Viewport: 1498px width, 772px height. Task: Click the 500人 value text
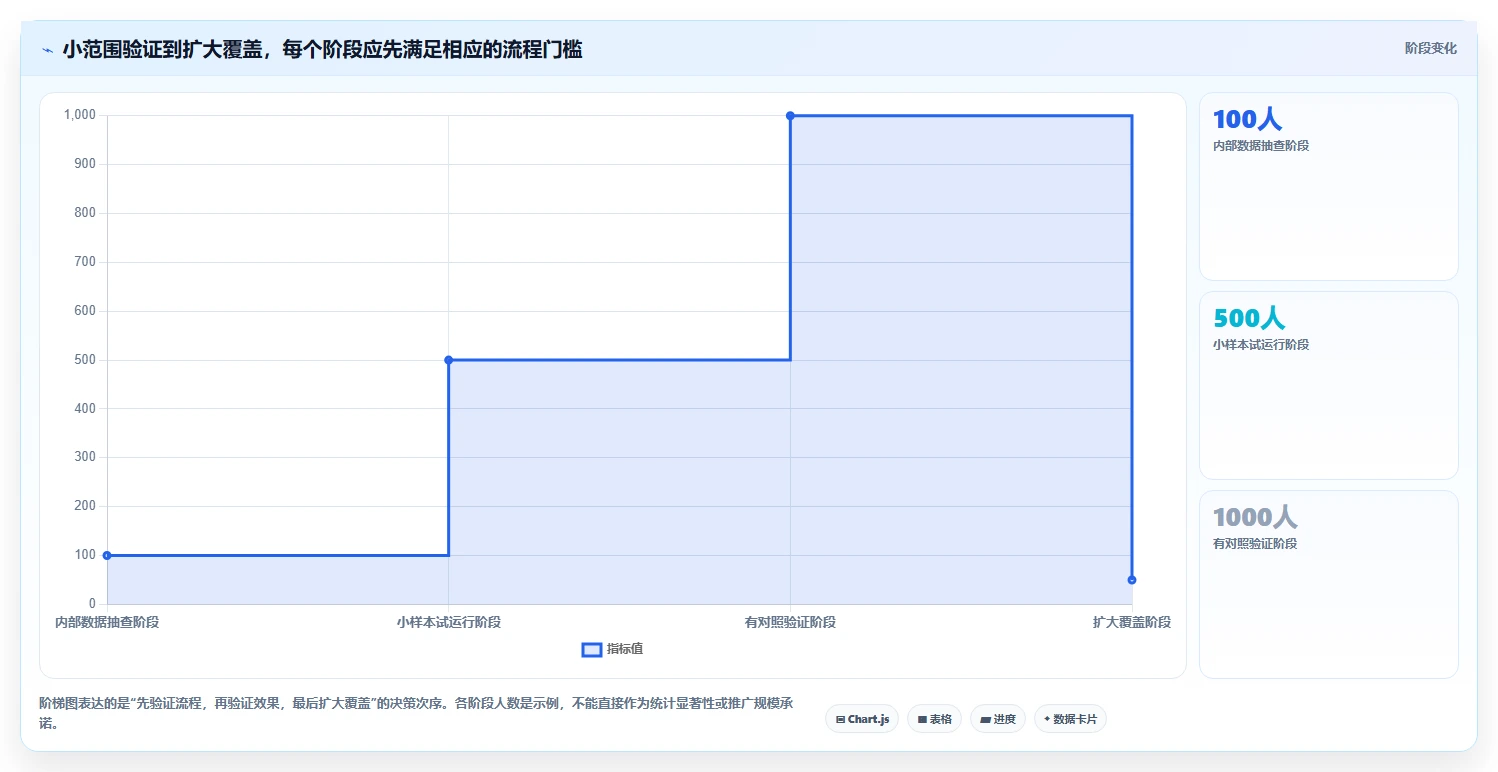pos(1248,318)
